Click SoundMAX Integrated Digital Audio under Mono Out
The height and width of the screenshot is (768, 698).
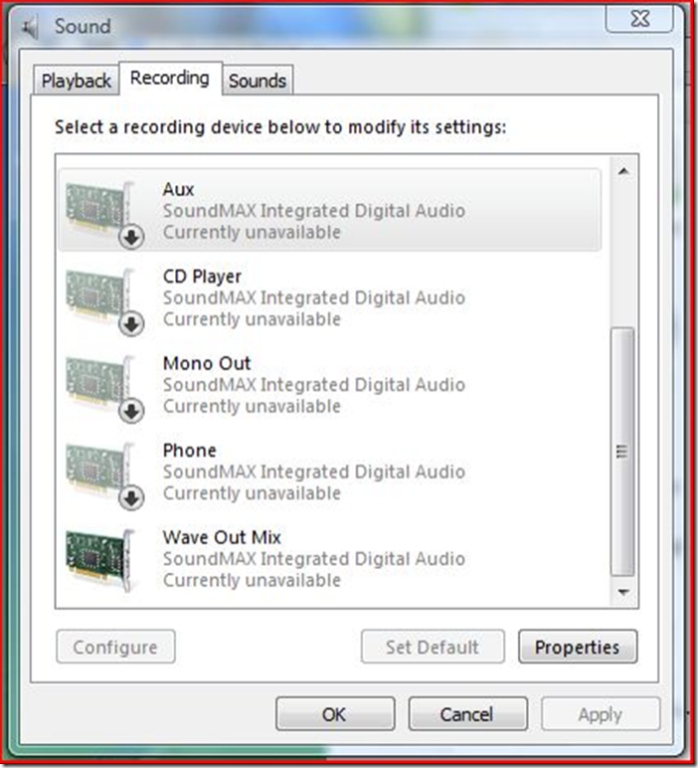[x=314, y=385]
